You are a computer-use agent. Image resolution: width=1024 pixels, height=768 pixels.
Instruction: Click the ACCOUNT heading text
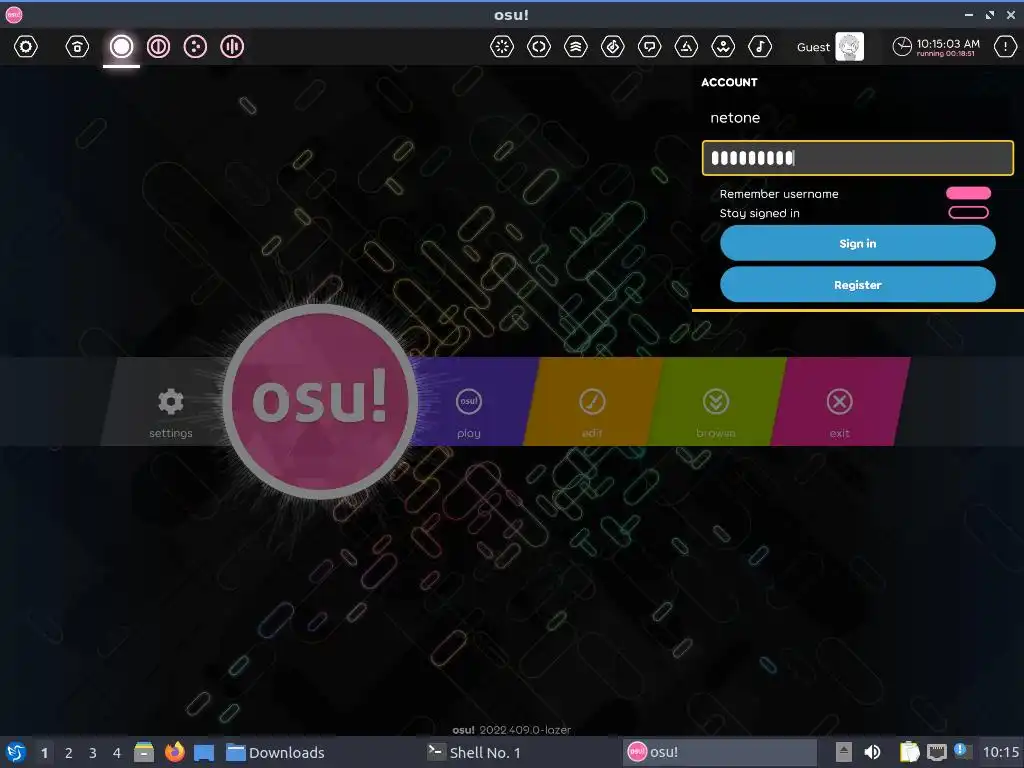(729, 82)
